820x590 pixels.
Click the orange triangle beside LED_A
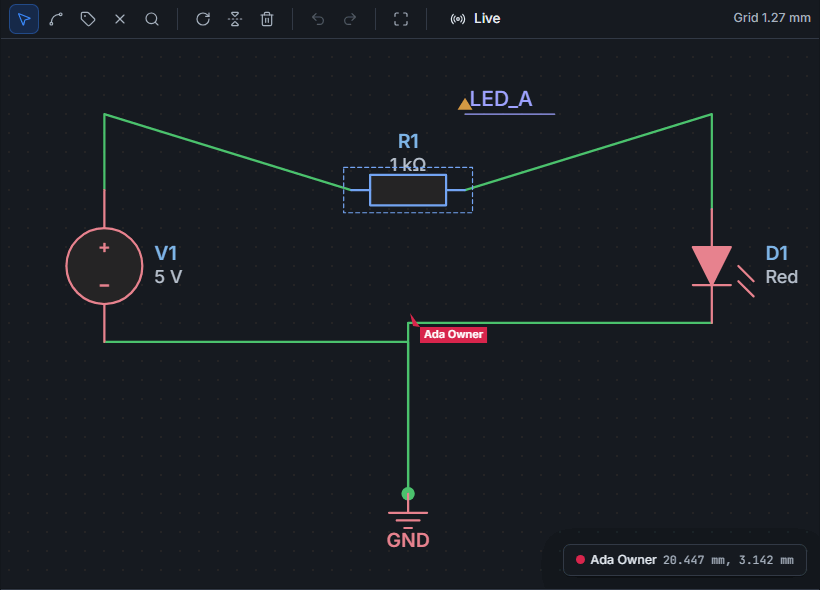[x=464, y=104]
